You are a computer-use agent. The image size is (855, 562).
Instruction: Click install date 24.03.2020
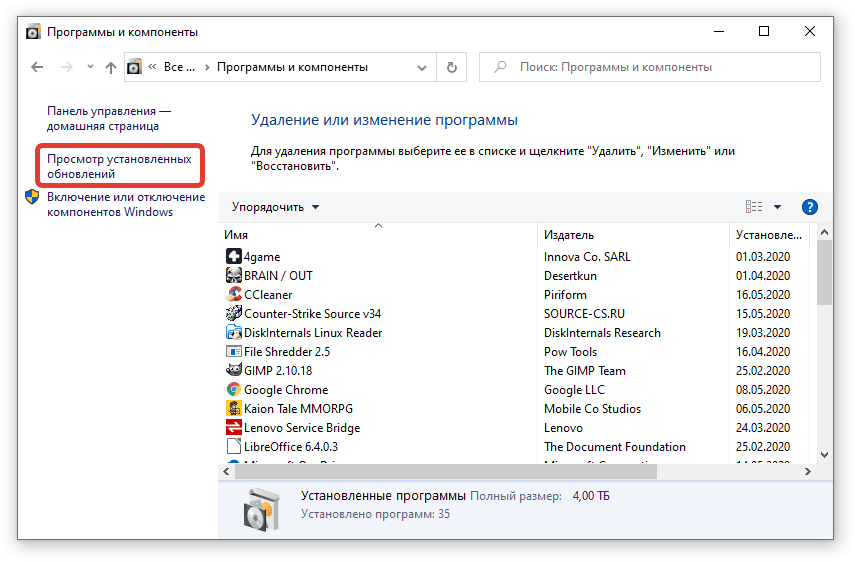click(x=763, y=428)
